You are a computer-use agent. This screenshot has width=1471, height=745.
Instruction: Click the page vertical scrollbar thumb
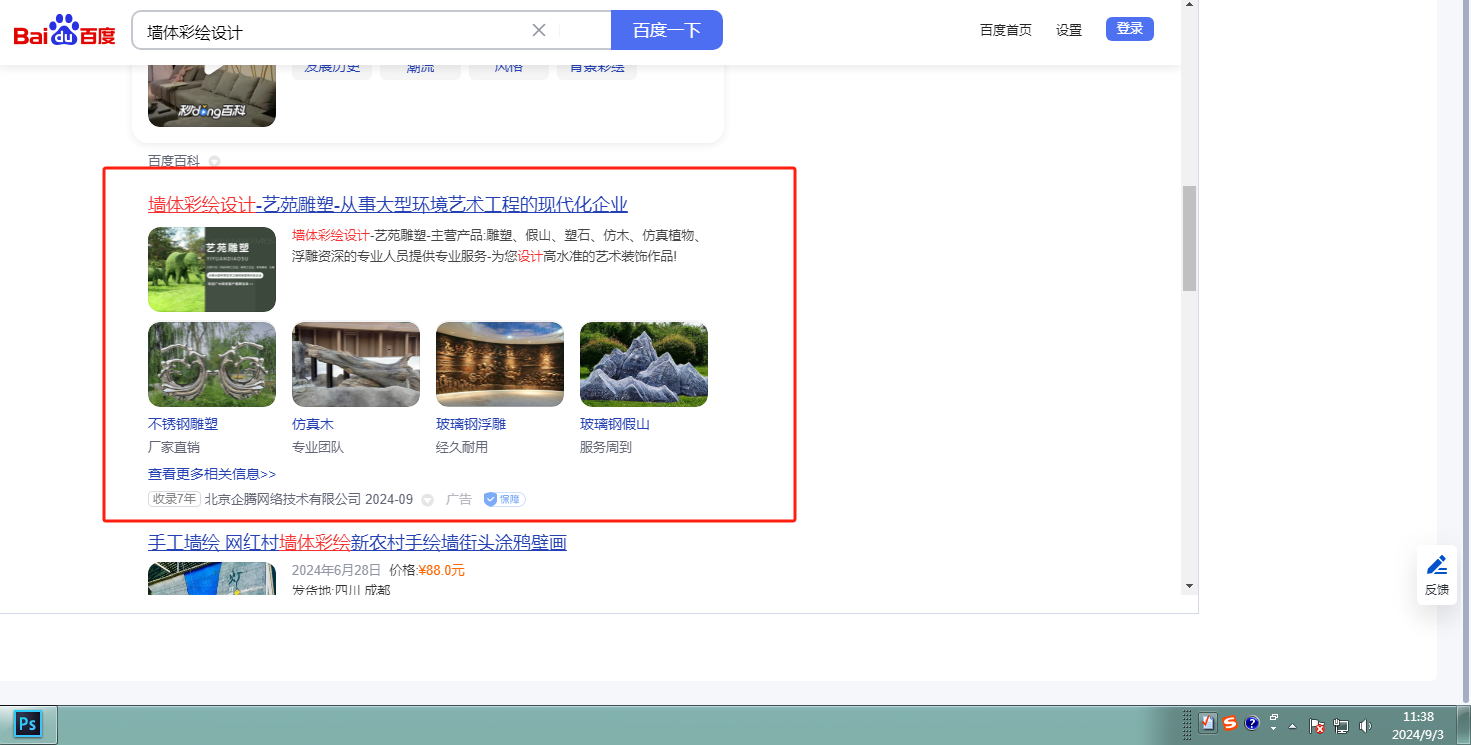[x=1189, y=238]
